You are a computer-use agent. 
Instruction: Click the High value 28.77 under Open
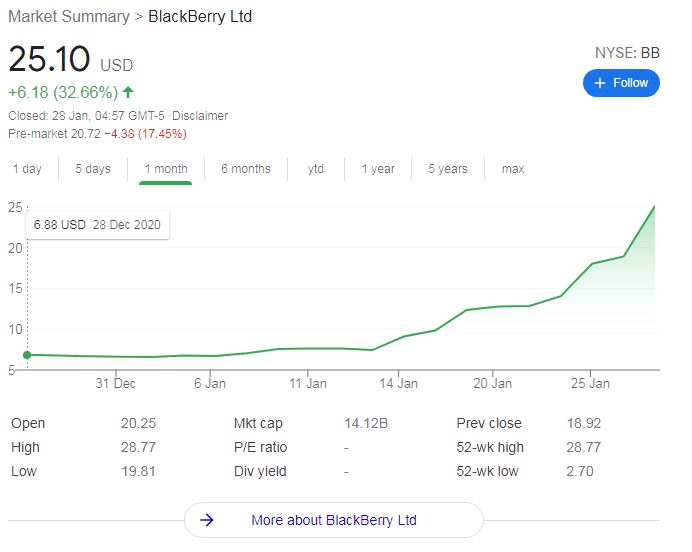click(x=139, y=447)
